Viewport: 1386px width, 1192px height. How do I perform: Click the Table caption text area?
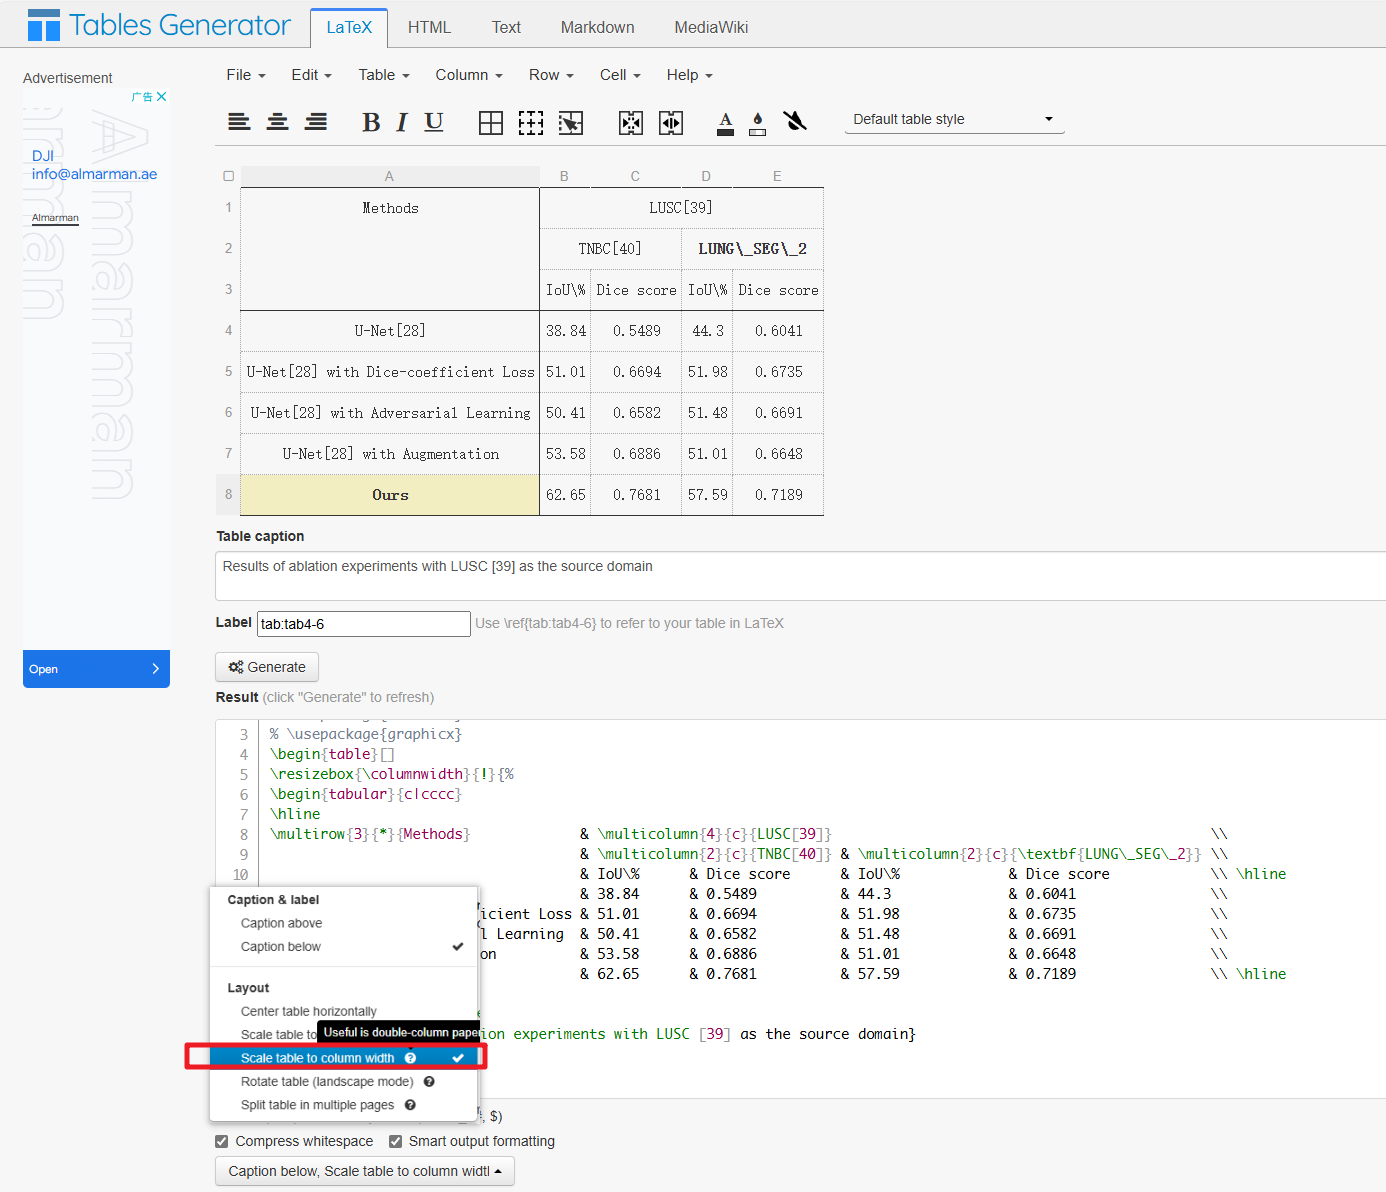point(800,576)
